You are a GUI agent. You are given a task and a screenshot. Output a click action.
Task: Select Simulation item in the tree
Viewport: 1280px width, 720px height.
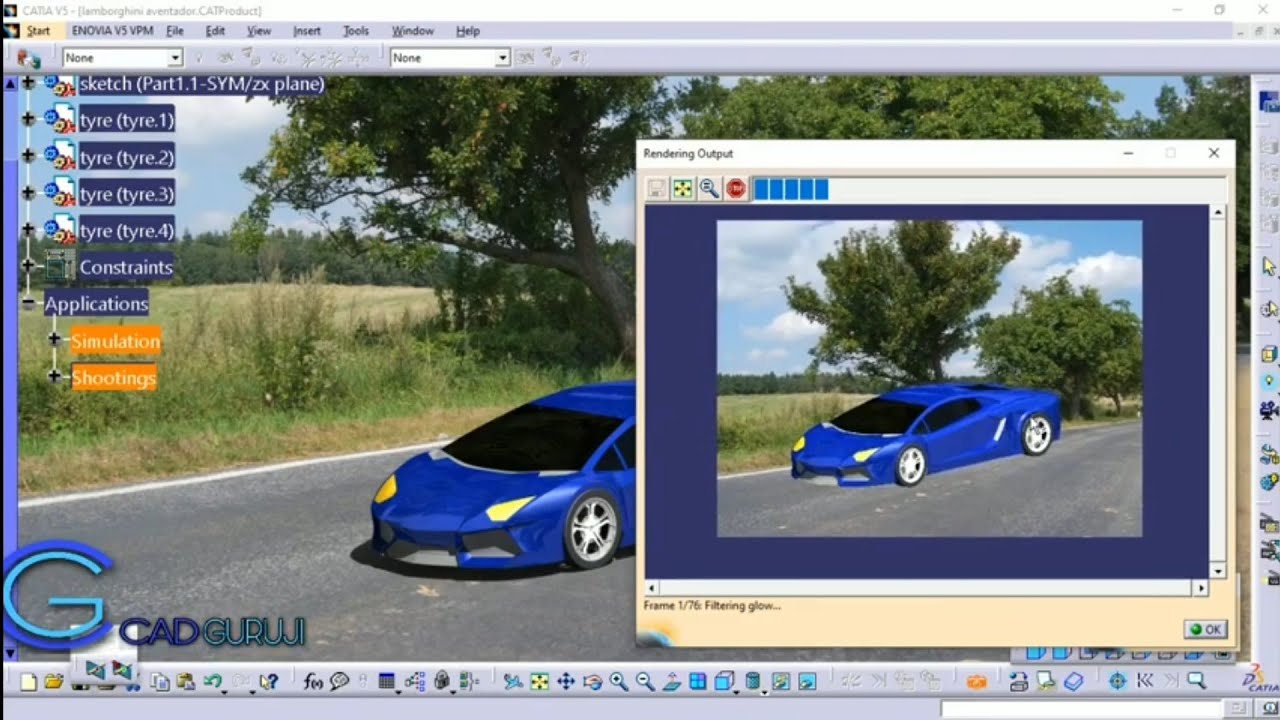point(115,341)
